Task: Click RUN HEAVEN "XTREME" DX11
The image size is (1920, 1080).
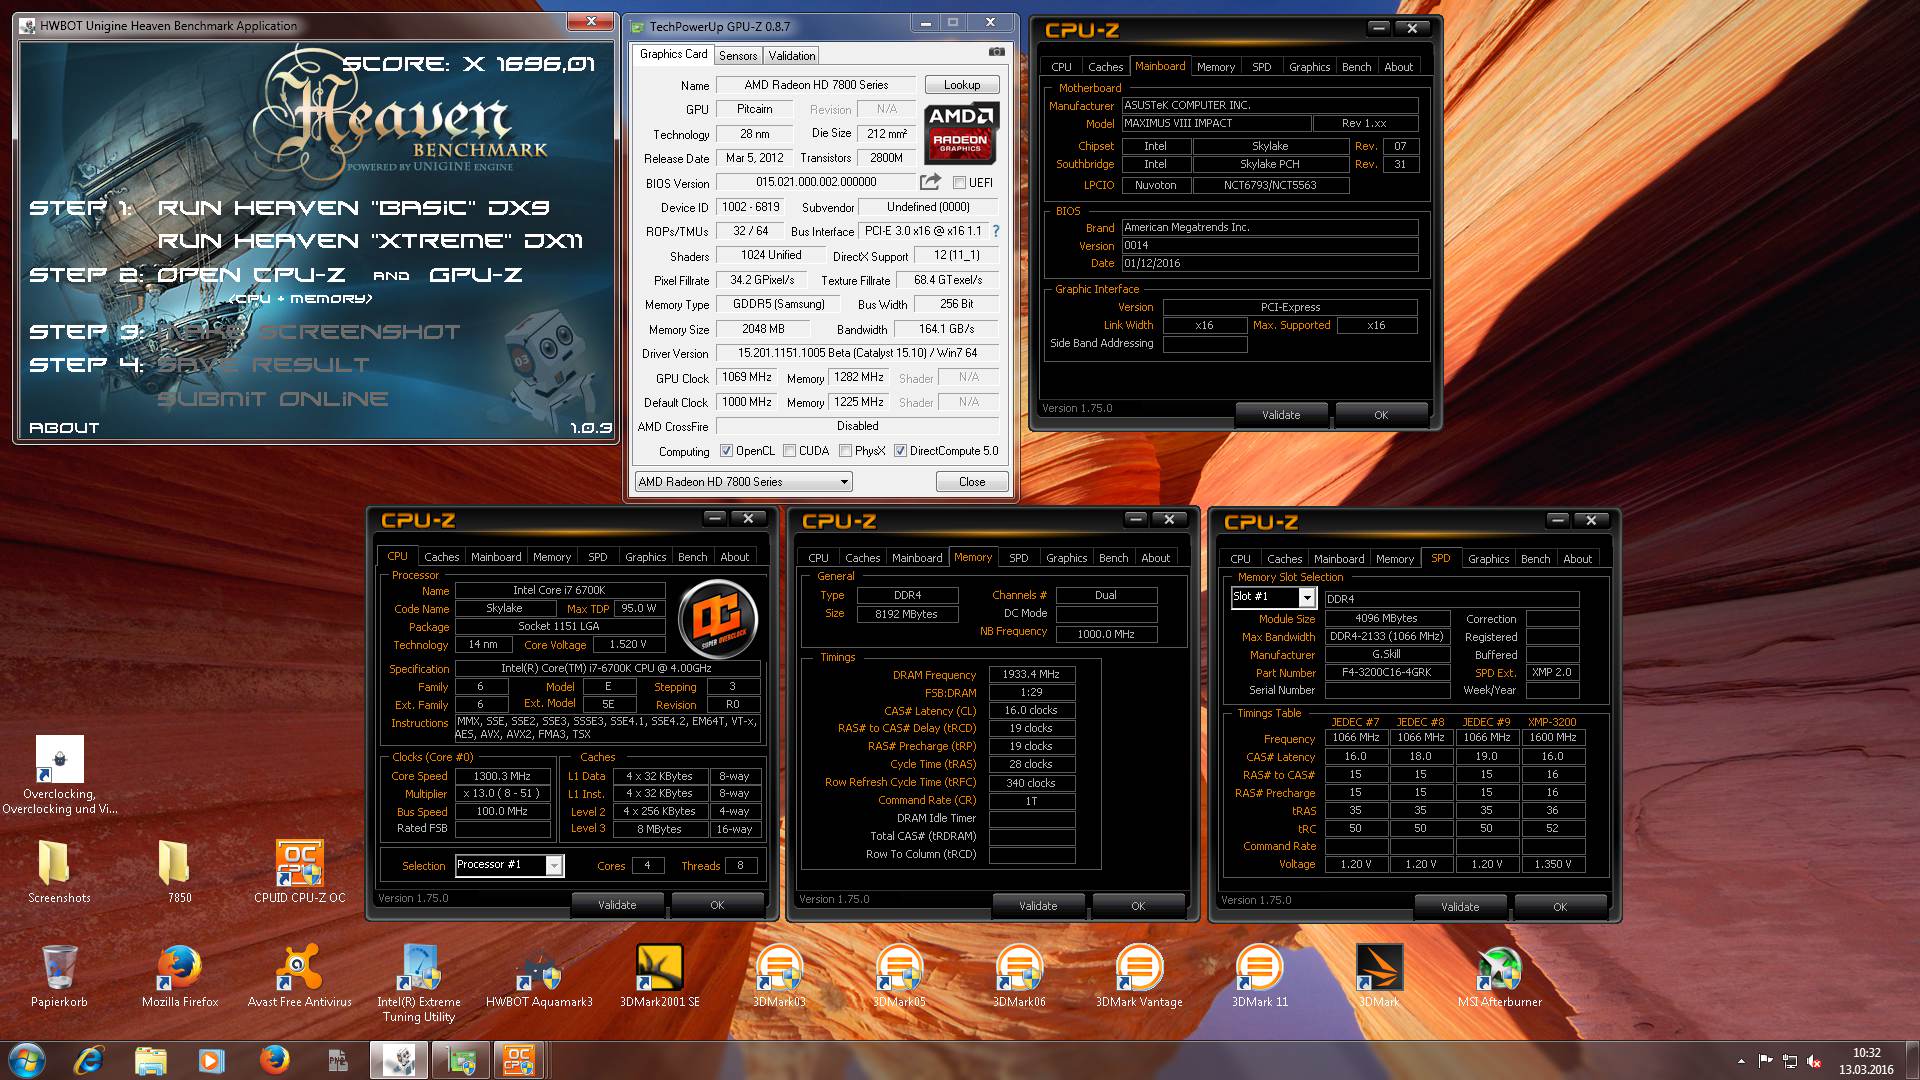Action: click(x=370, y=241)
